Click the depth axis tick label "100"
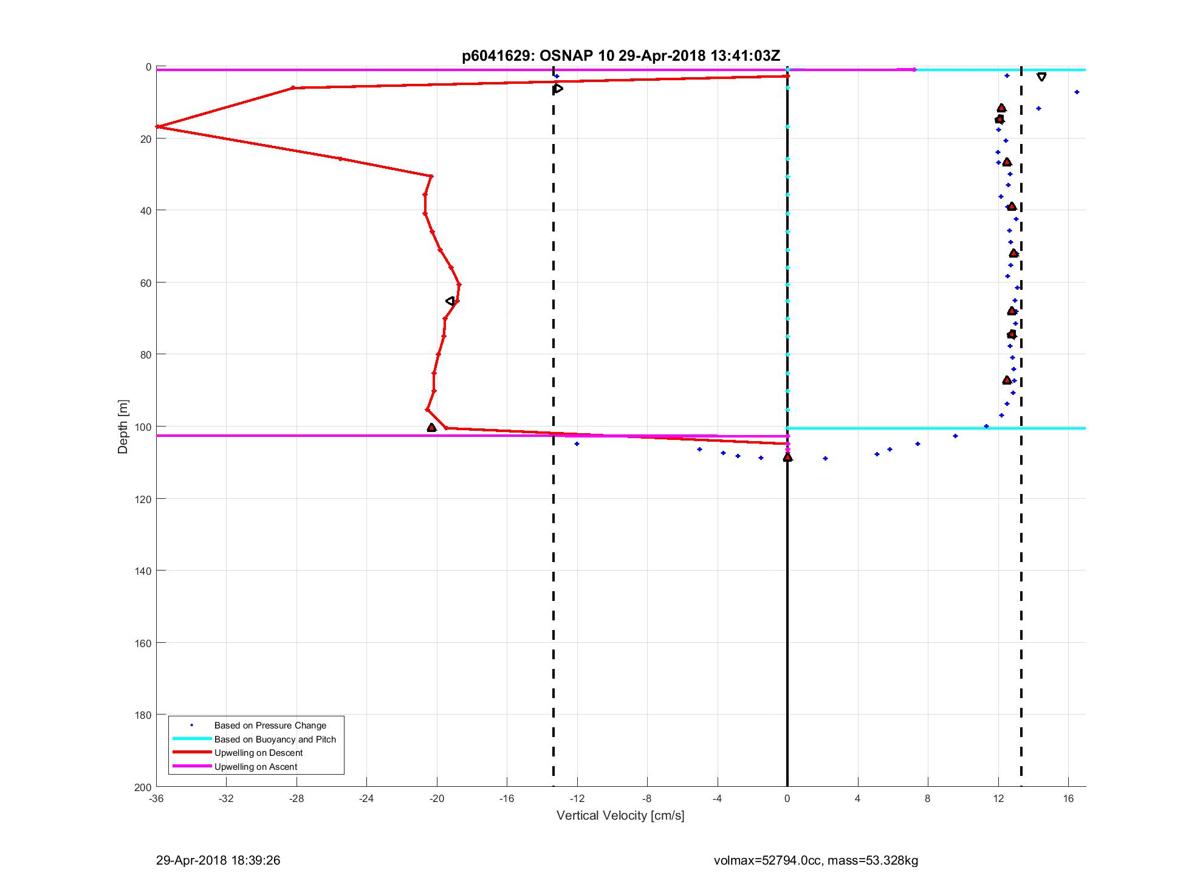This screenshot has width=1200, height=885. [141, 427]
